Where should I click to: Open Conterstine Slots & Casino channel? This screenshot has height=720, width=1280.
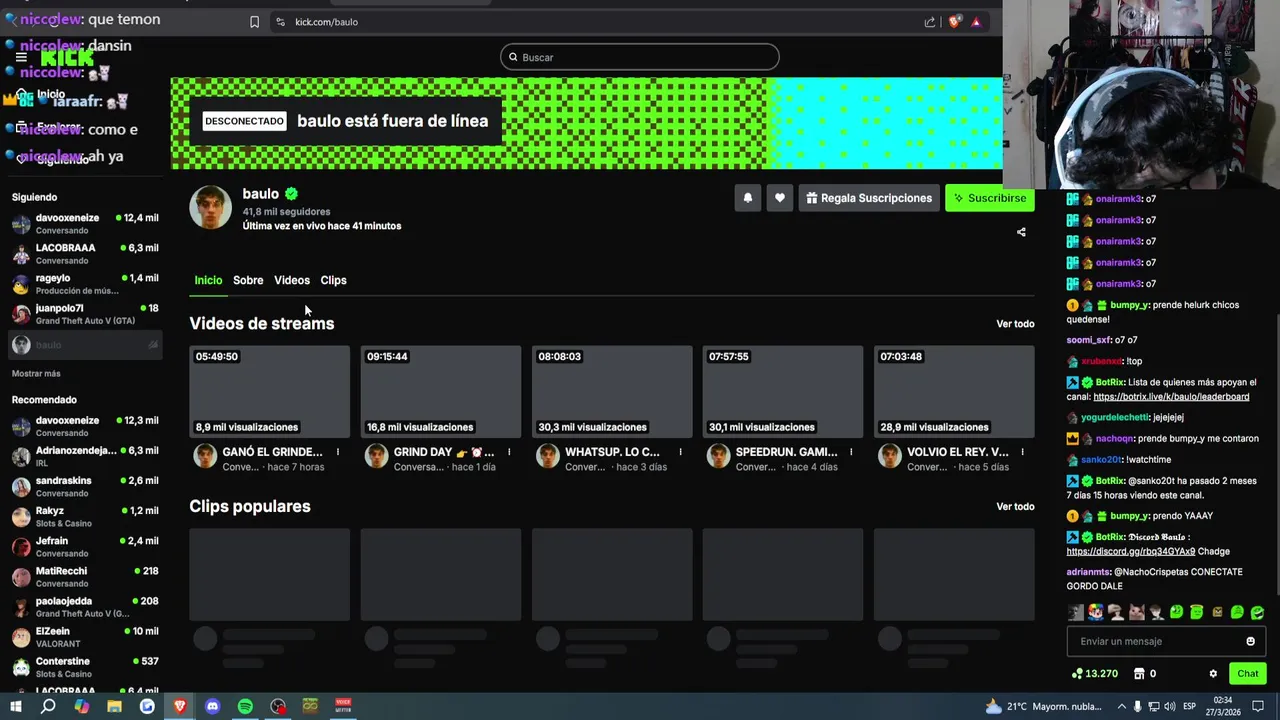85,667
